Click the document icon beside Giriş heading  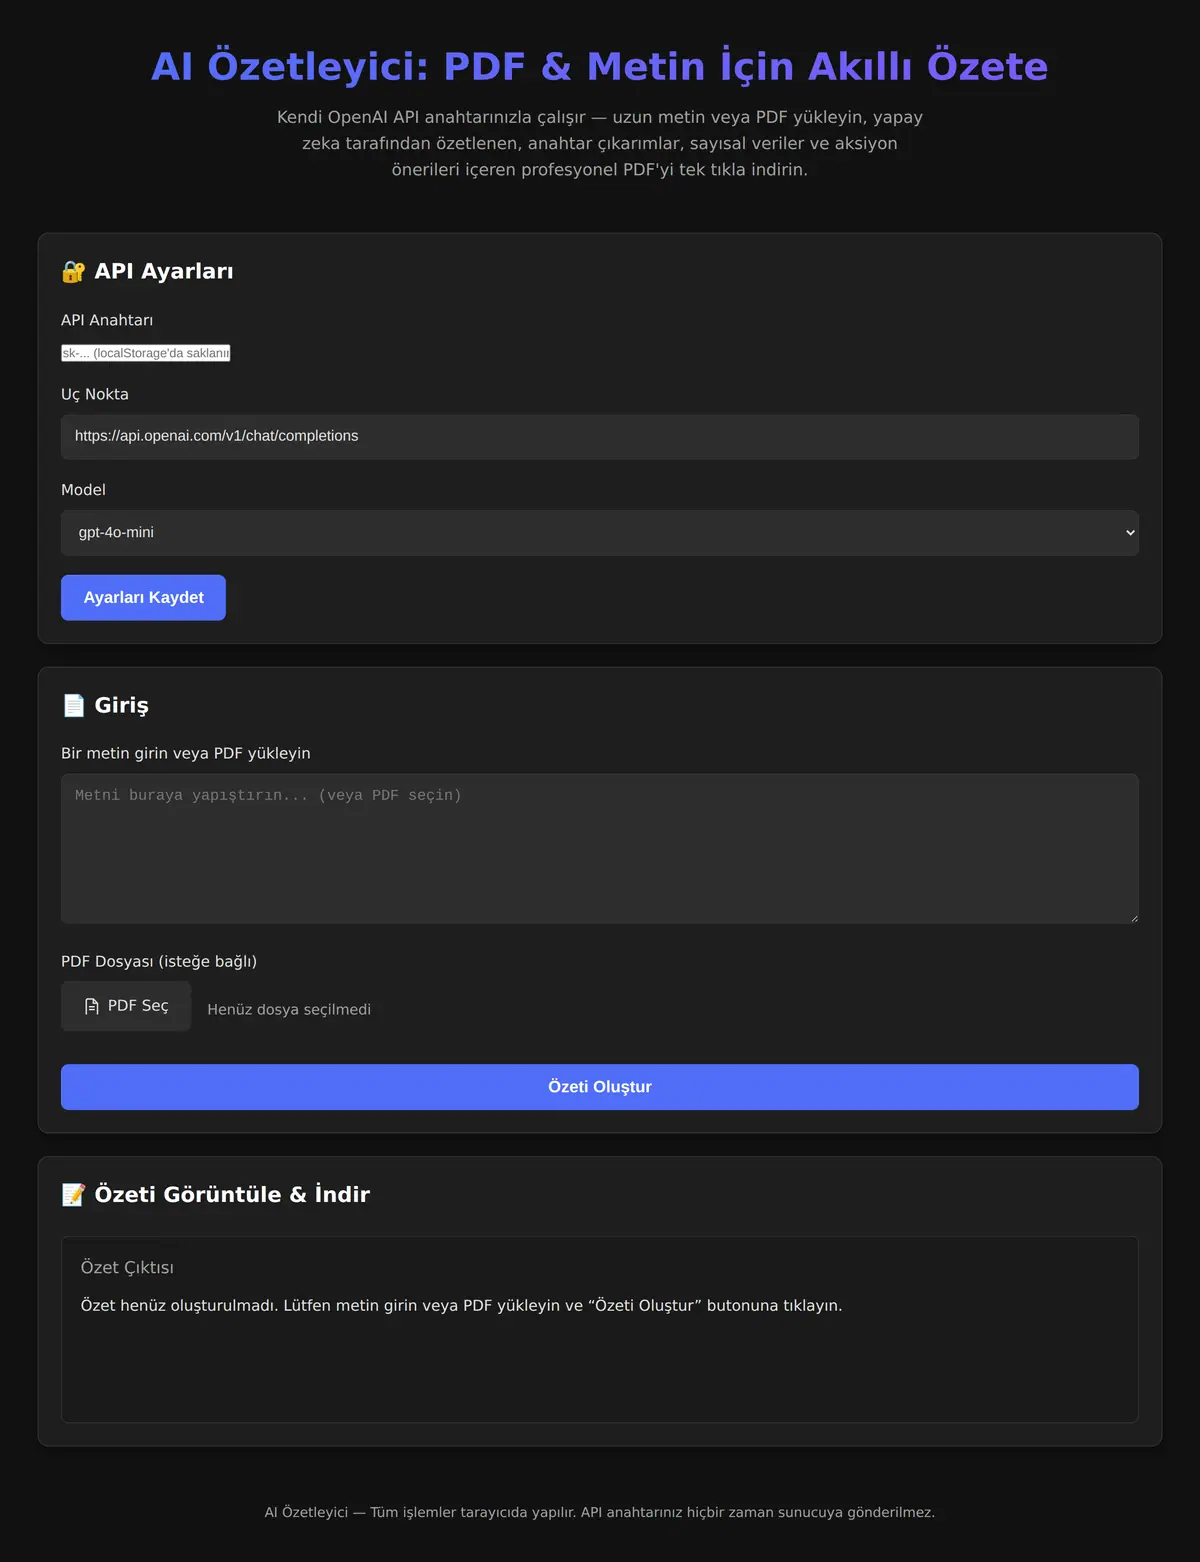point(73,705)
